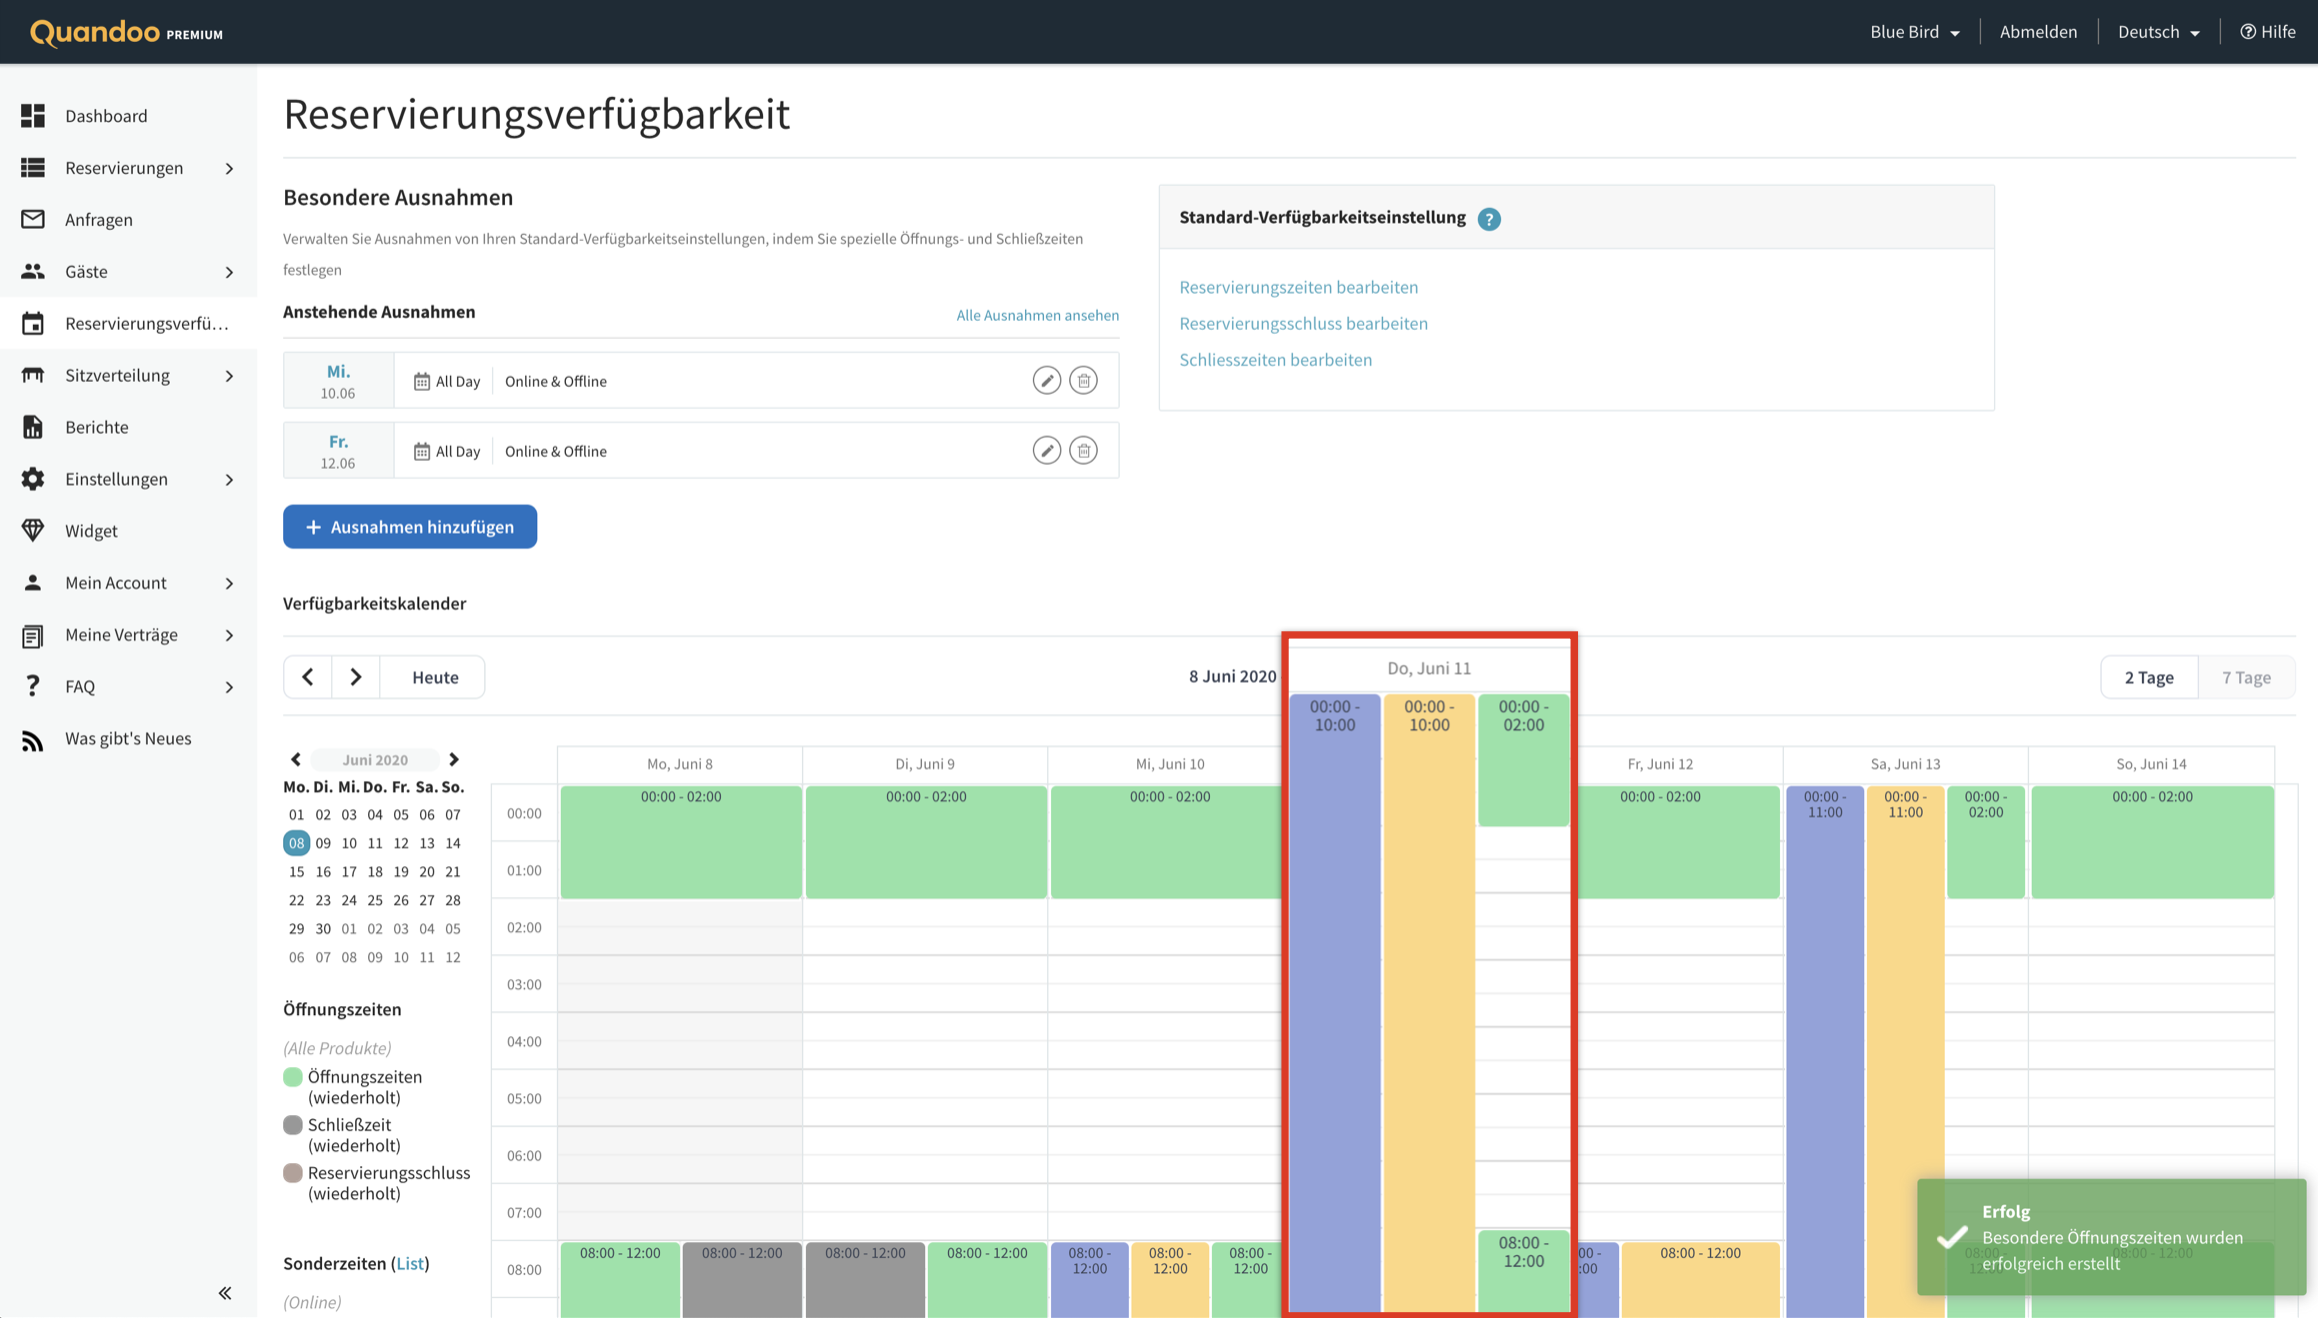Viewport: 2318px width, 1318px height.
Task: Click Sa, Juni 13 blue 00:00 - 11:00 block
Action: [x=1825, y=1050]
